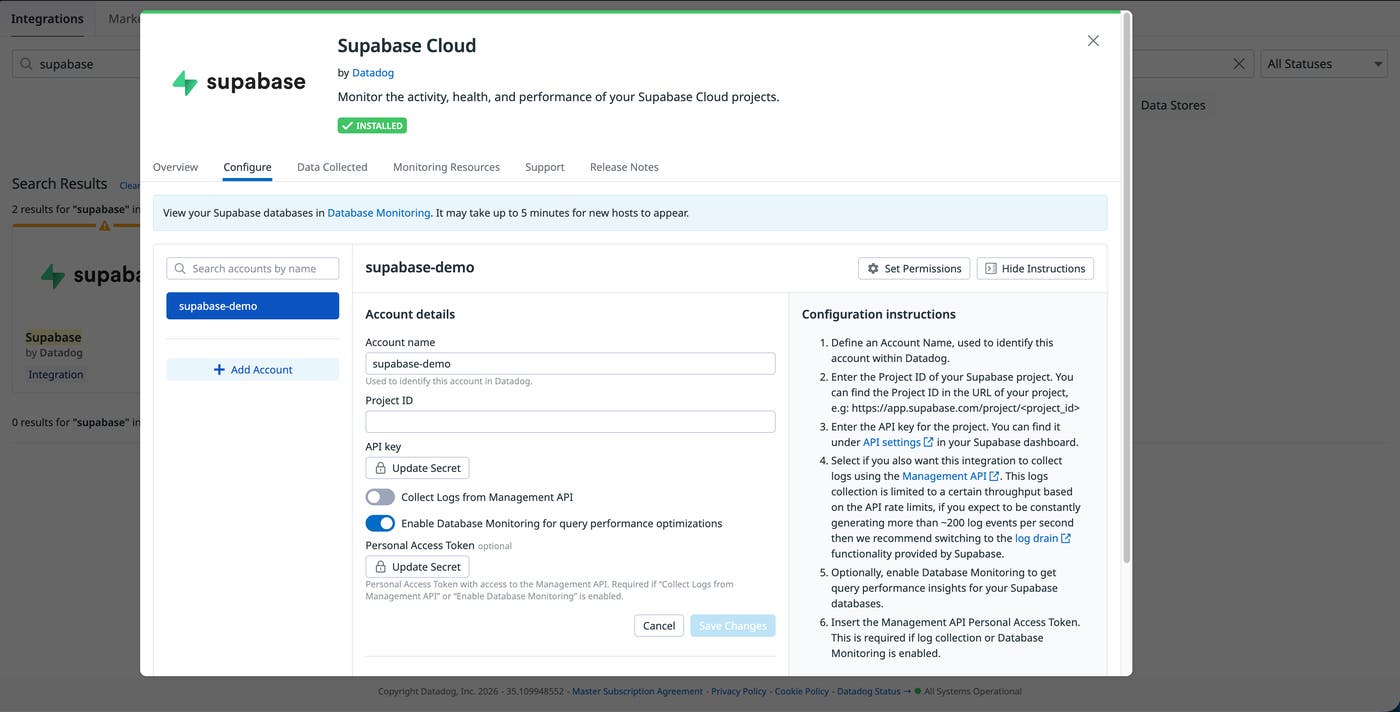Select the Configure tab
Image resolution: width=1400 pixels, height=712 pixels.
tap(247, 167)
